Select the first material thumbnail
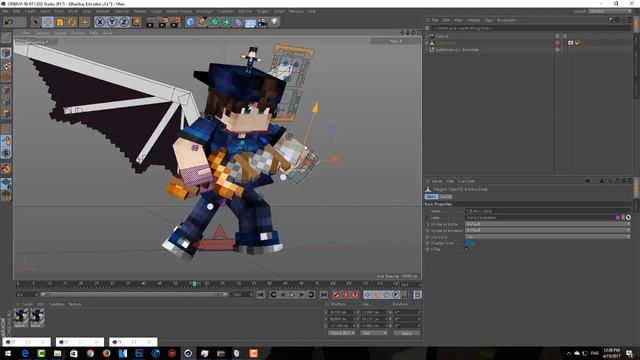 21,318
